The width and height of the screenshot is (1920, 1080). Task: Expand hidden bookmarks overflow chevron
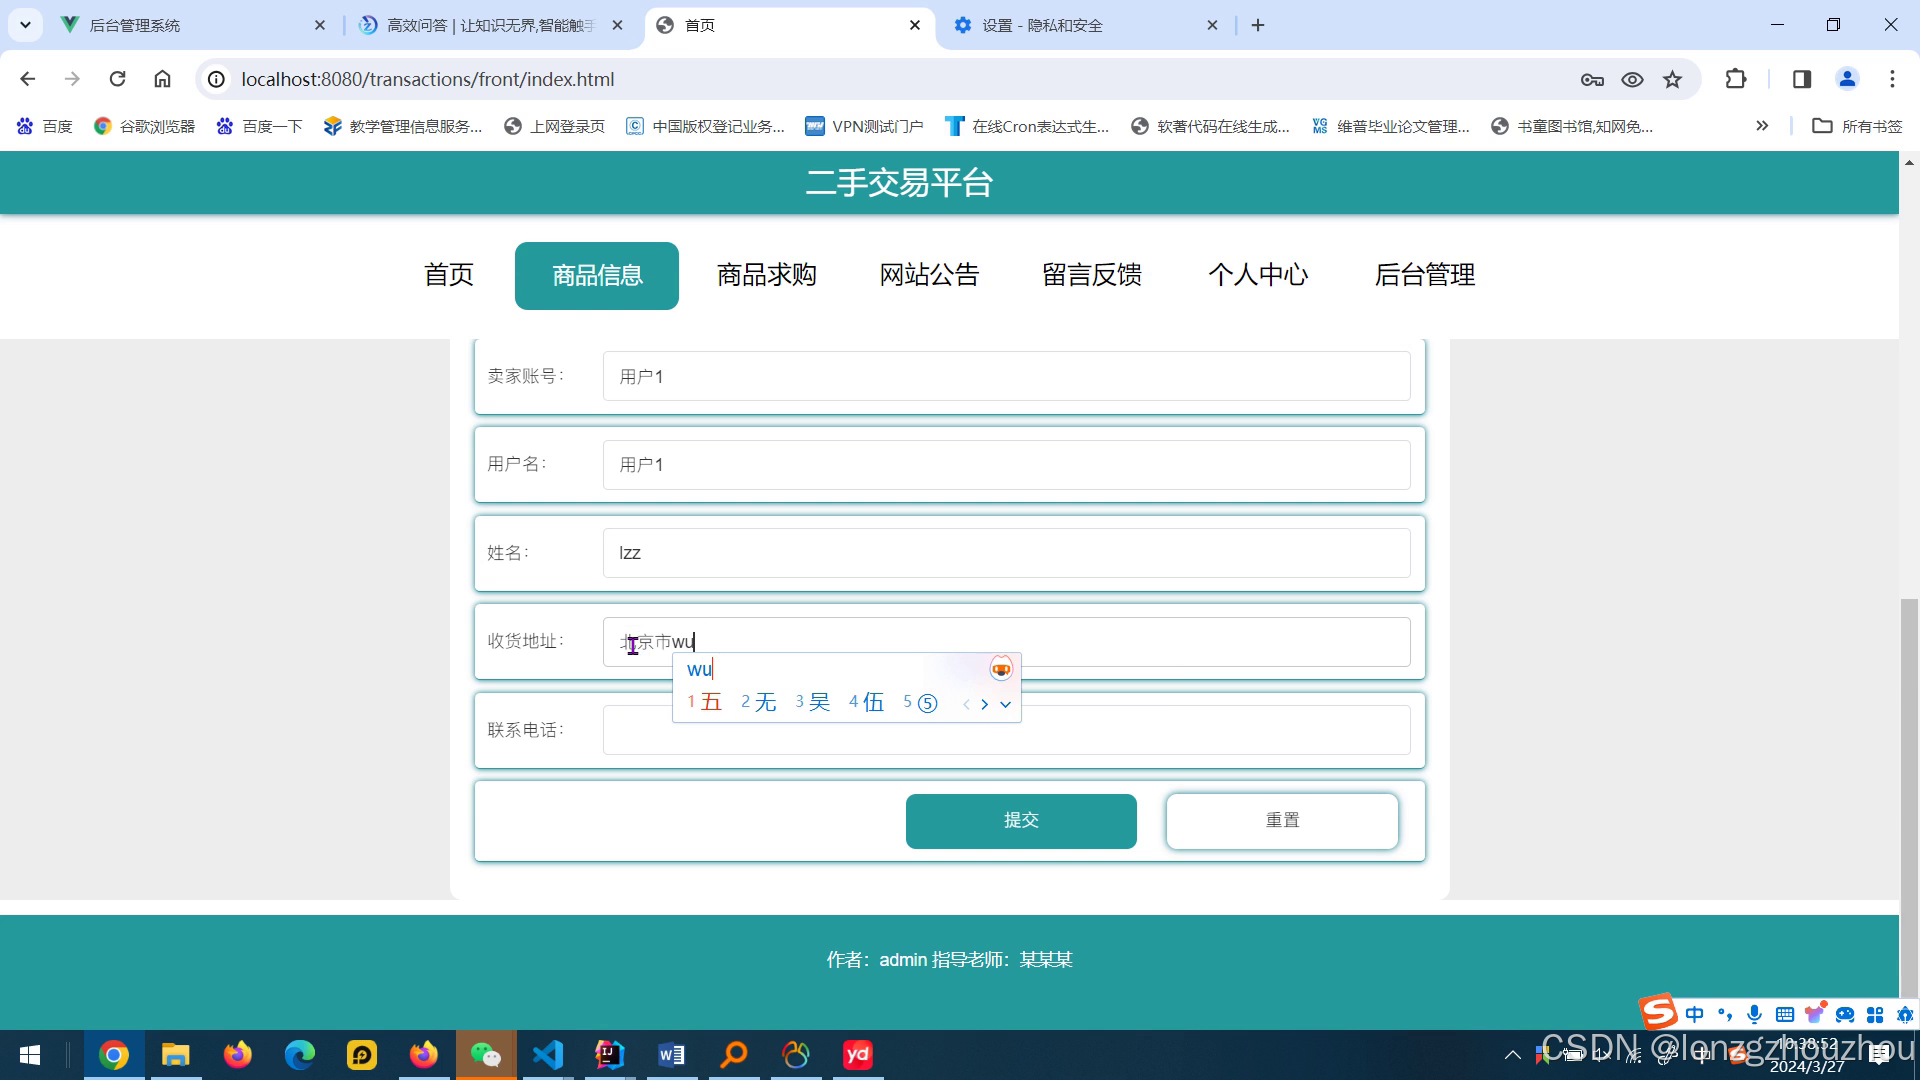click(x=1762, y=126)
